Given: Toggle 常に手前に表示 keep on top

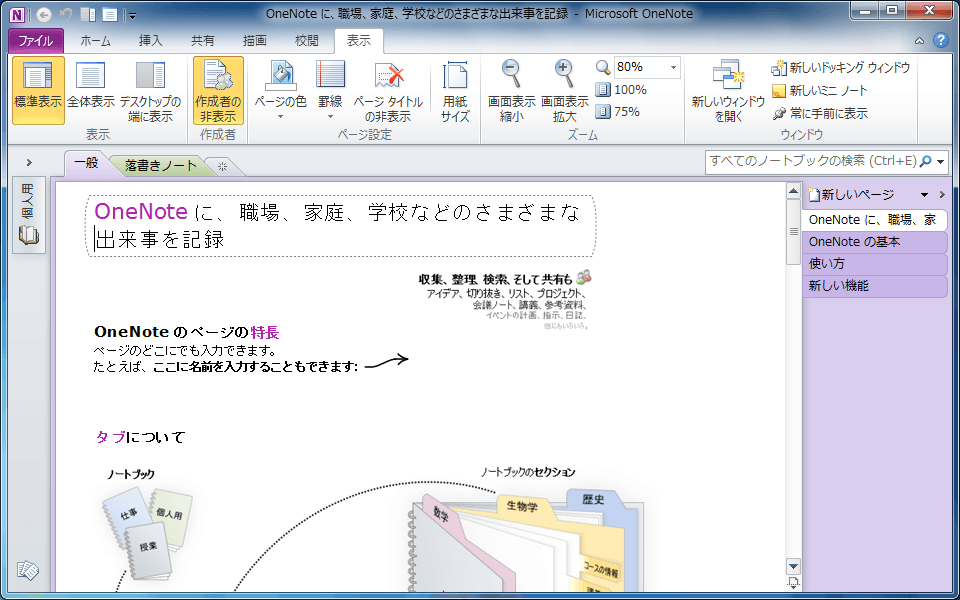Looking at the screenshot, I should (820, 113).
